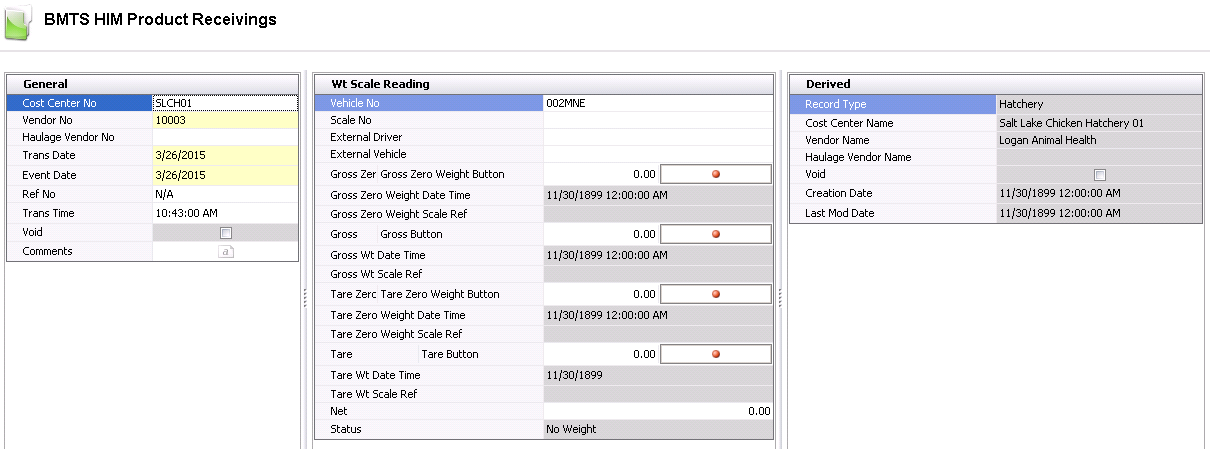Click the Tare Wt Date Time value 11/30/1899
Viewport: 1210px width, 449px height.
[x=658, y=375]
